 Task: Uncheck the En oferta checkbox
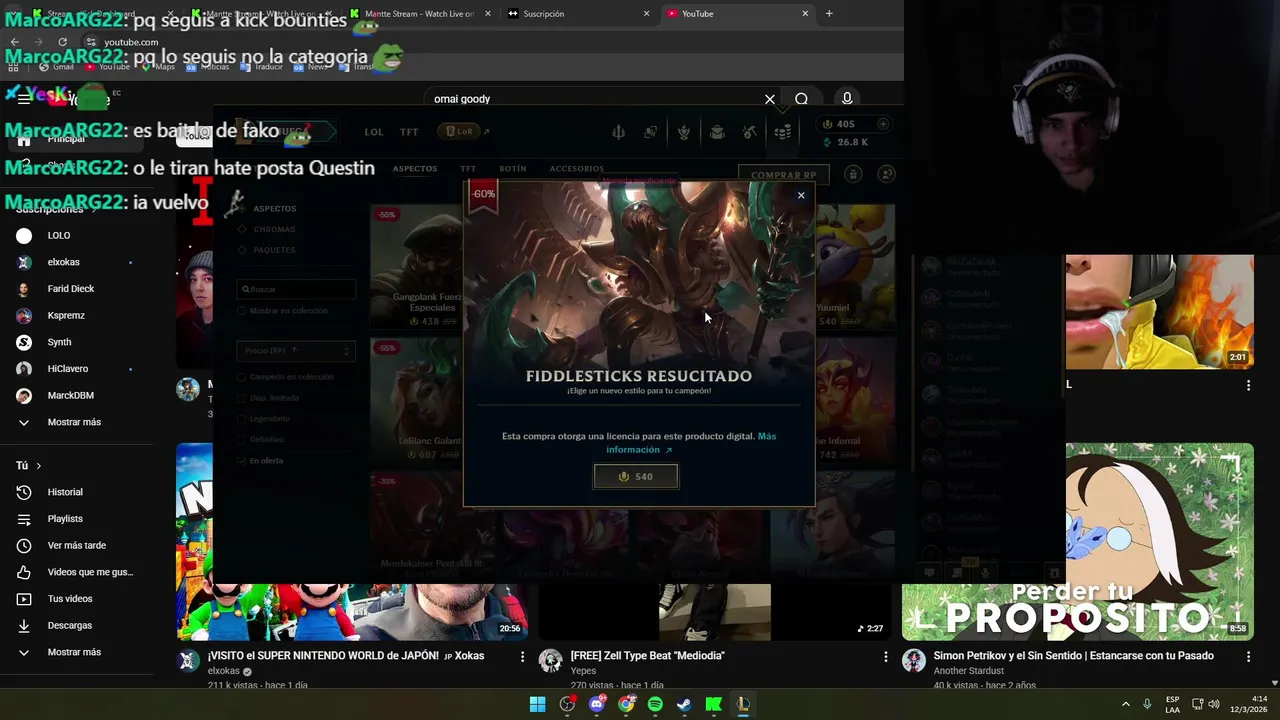[x=242, y=461]
